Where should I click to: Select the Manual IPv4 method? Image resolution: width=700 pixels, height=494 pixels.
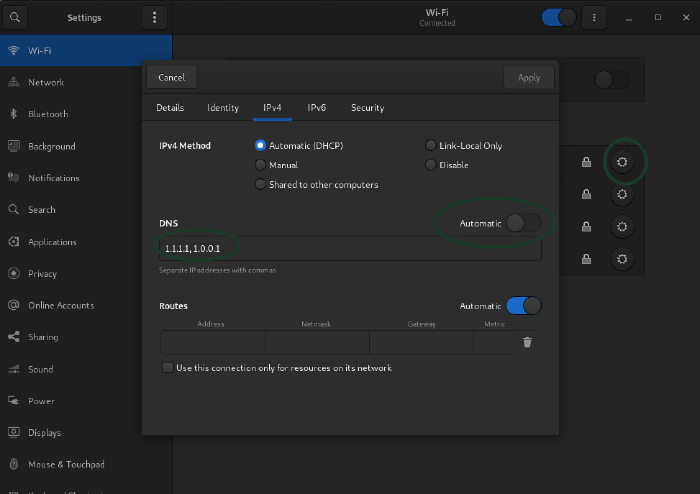tap(261, 165)
